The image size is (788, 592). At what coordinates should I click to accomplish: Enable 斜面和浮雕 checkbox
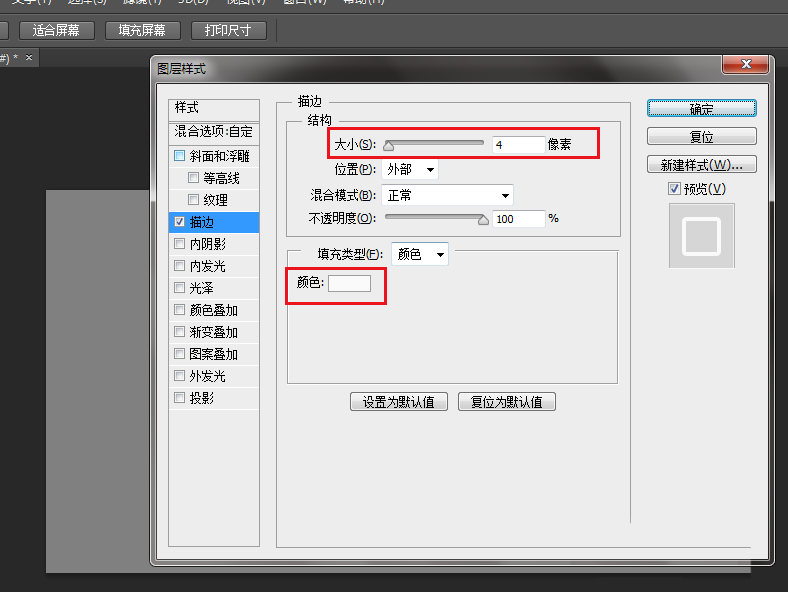179,155
